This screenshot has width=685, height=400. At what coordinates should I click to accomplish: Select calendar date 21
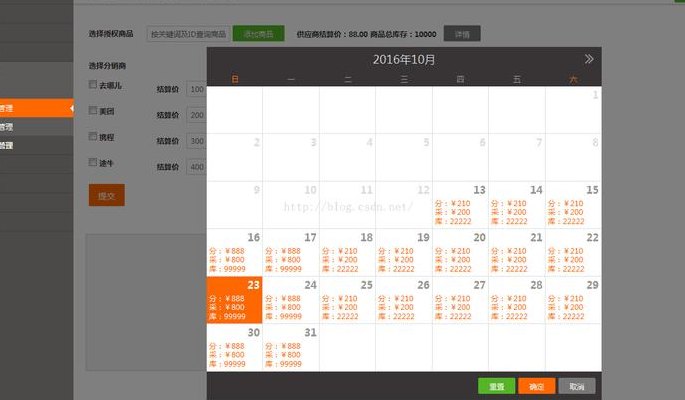coord(517,252)
